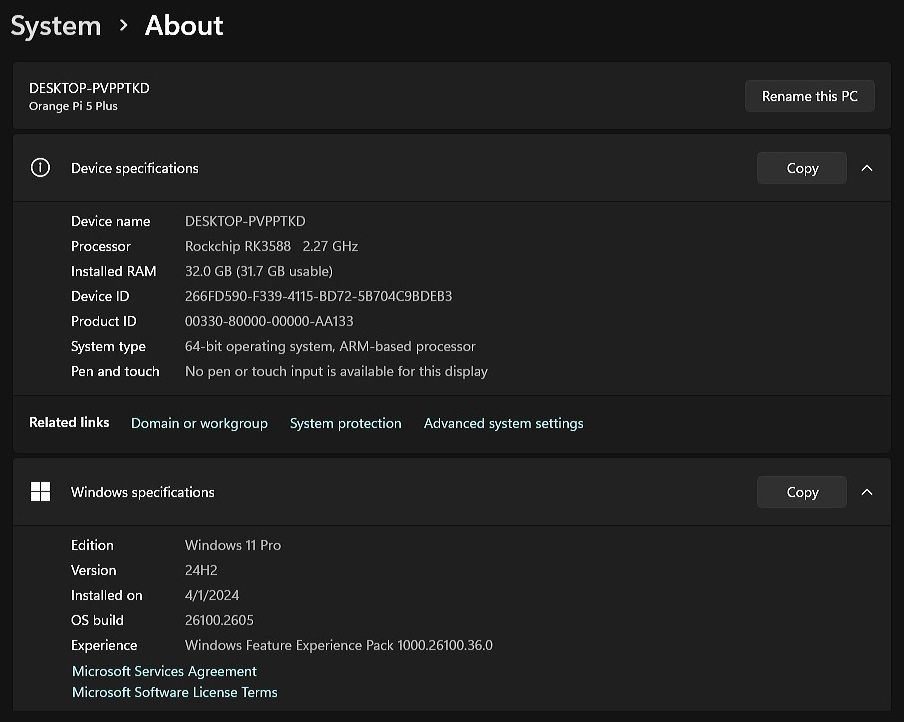
Task: Open the Microsoft Services Agreement
Action: pyautogui.click(x=164, y=671)
